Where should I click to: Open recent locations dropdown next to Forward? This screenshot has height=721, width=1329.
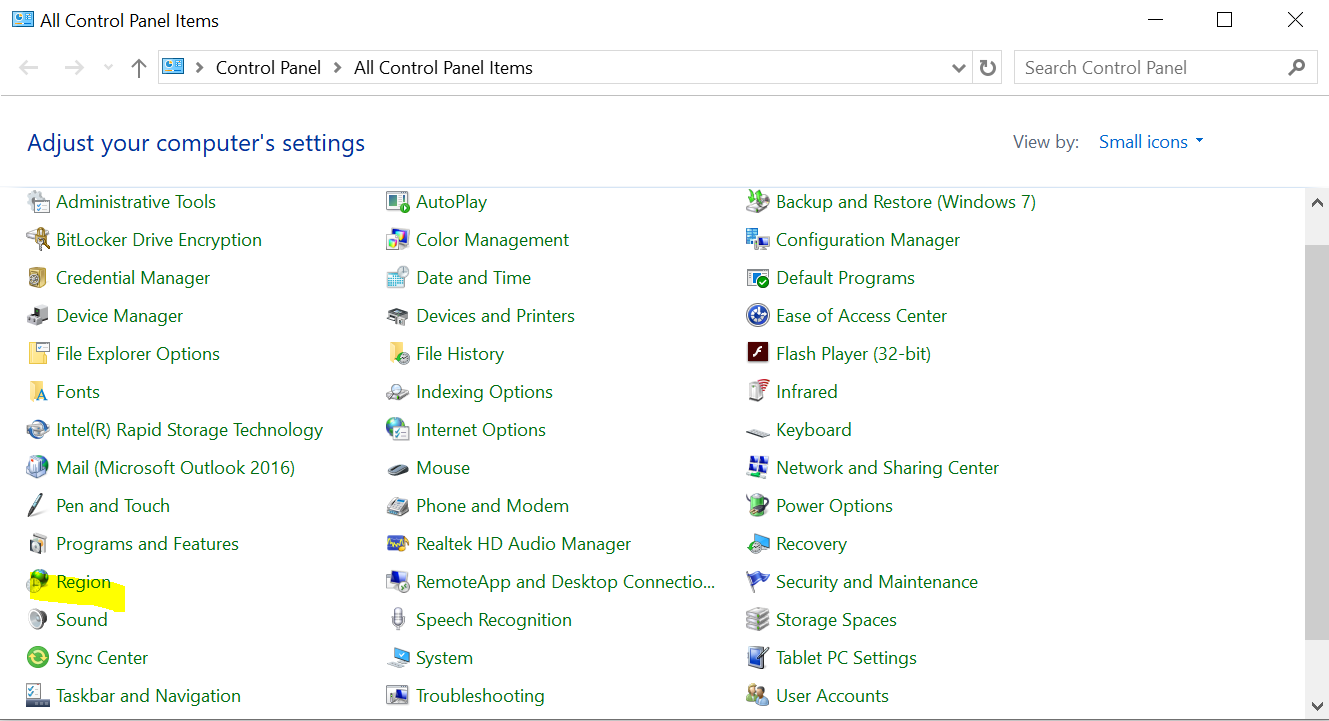(109, 68)
